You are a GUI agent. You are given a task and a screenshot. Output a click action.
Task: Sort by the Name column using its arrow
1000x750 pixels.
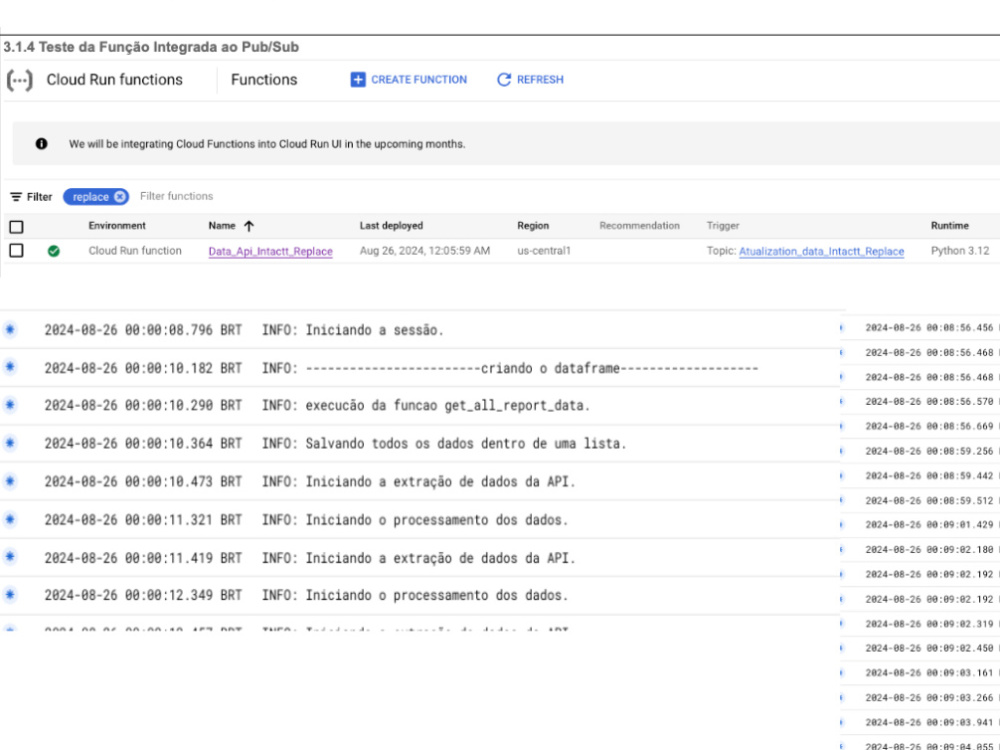[x=249, y=226]
